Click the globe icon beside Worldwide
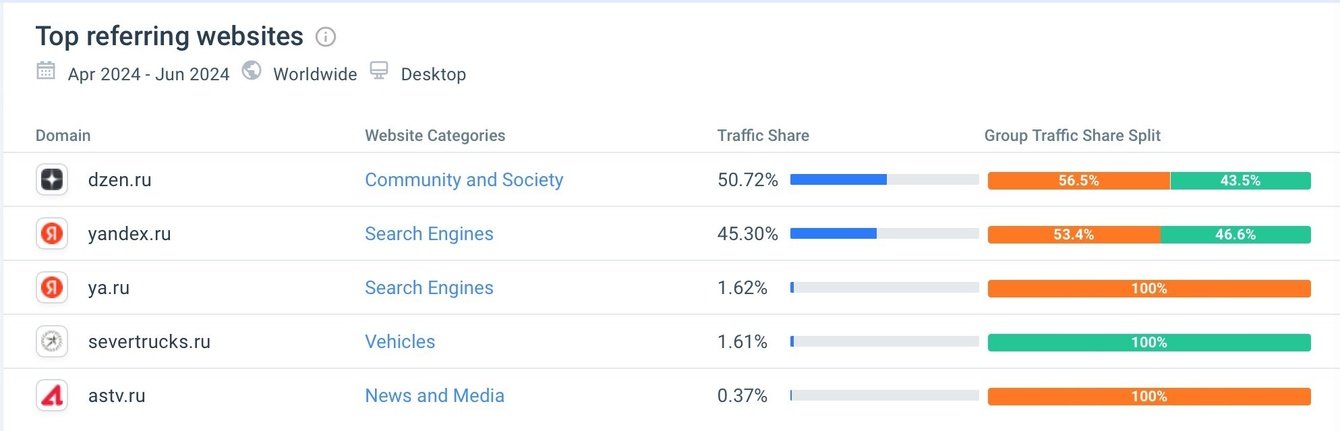Screen dimensions: 1340x431 pos(252,71)
